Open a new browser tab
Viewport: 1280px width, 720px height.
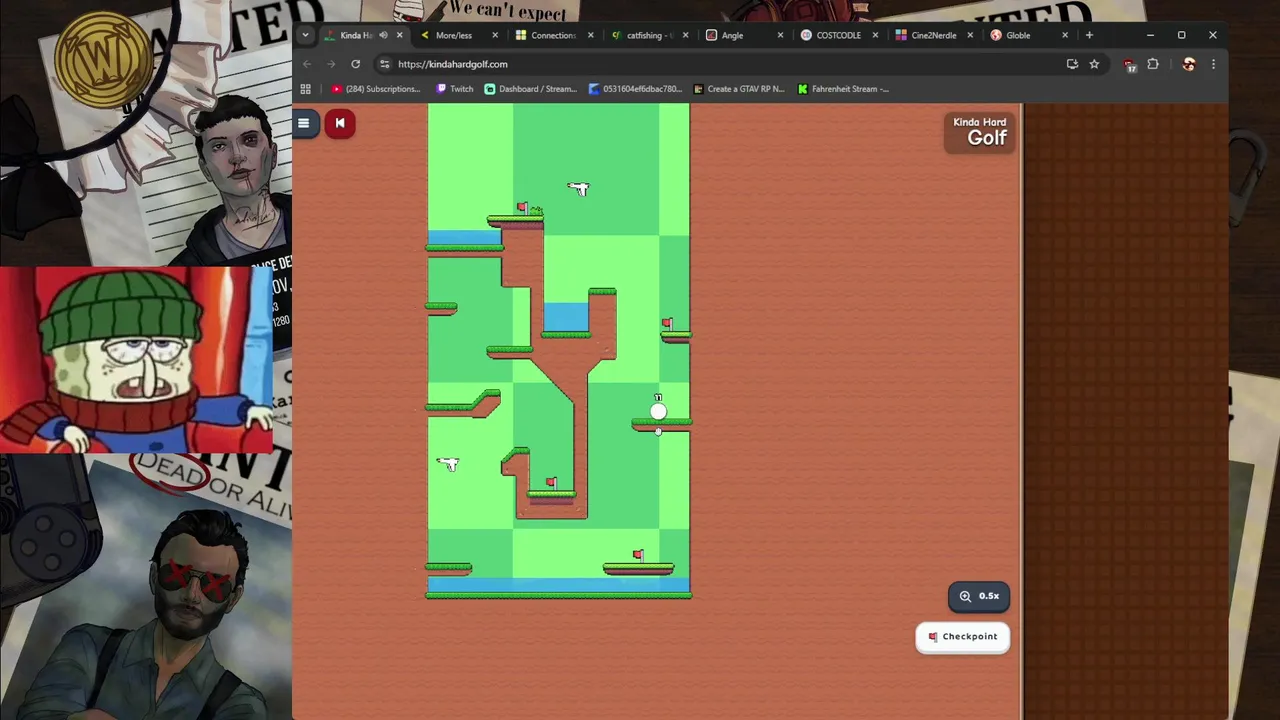coord(1089,35)
